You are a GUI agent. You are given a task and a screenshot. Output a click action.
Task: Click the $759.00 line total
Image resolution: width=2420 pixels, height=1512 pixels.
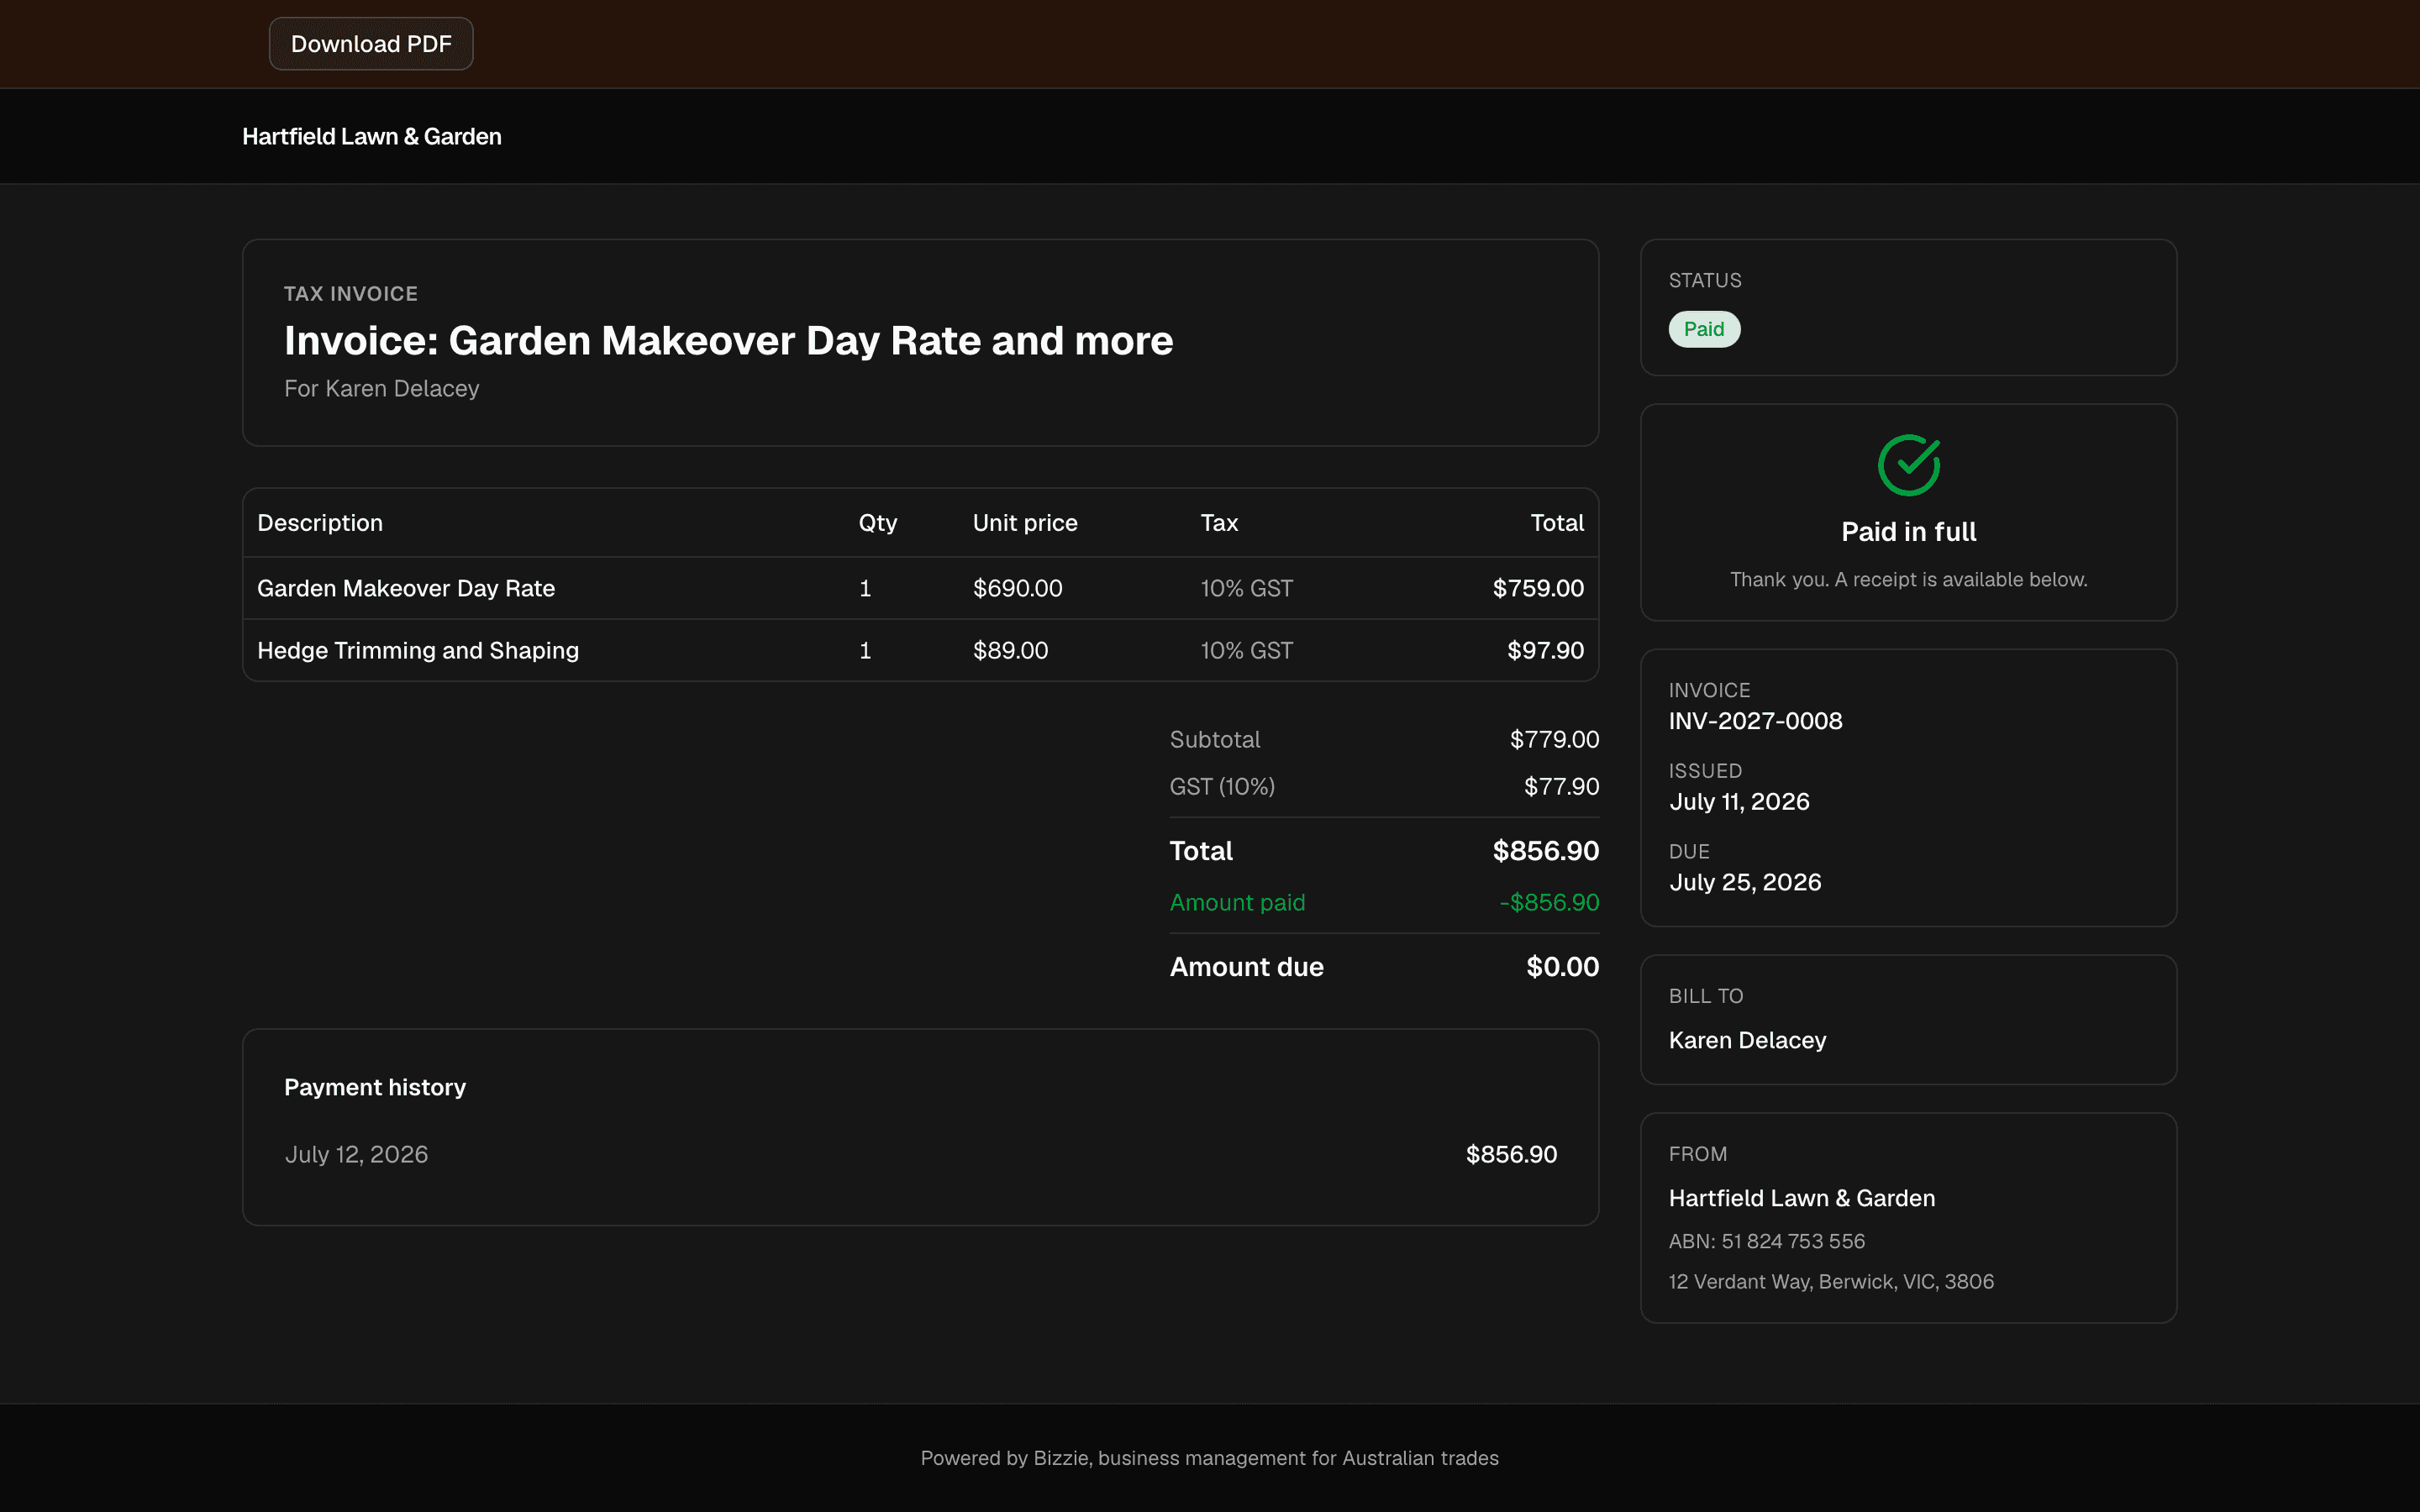click(x=1538, y=588)
